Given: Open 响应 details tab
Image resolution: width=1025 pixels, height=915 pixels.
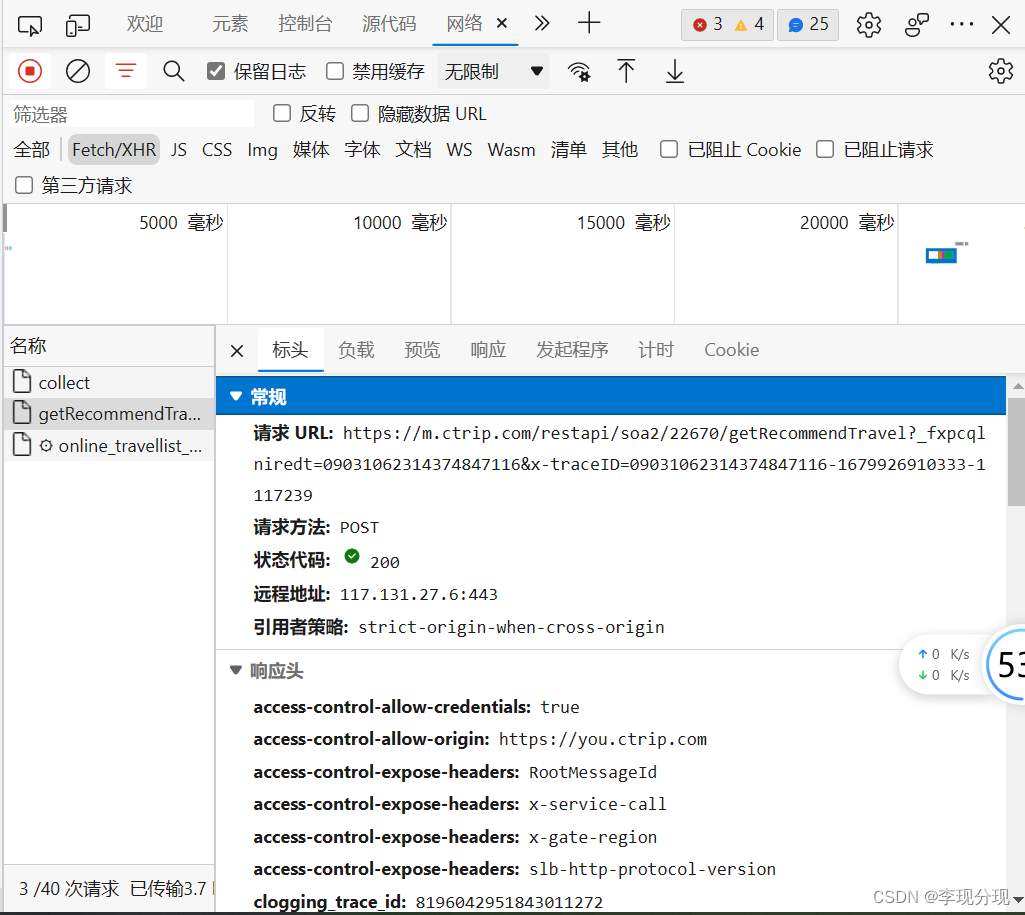Looking at the screenshot, I should pyautogui.click(x=488, y=350).
